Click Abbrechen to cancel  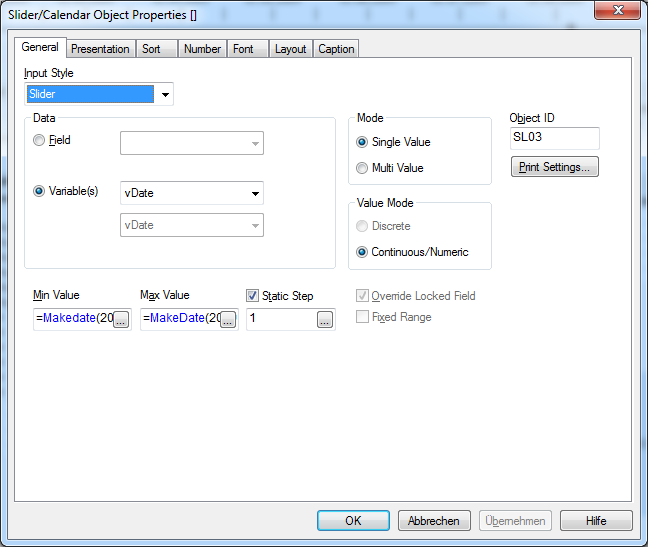click(x=434, y=521)
